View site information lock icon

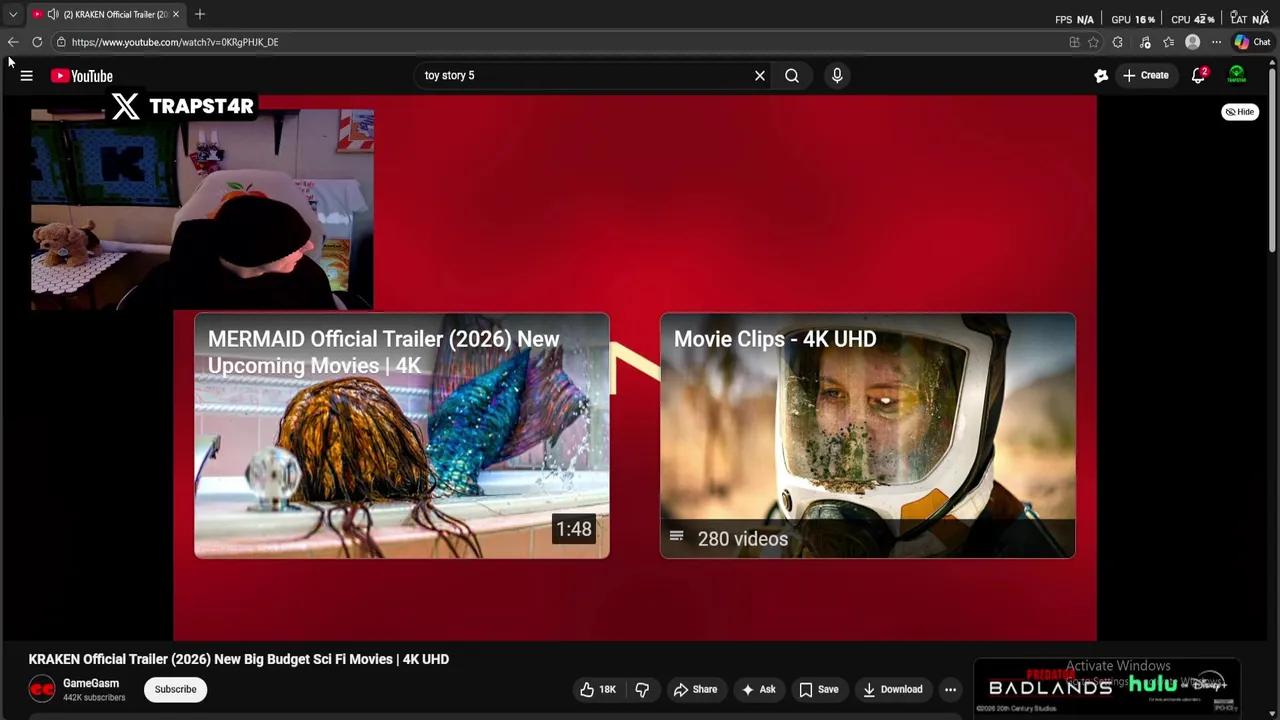61,42
